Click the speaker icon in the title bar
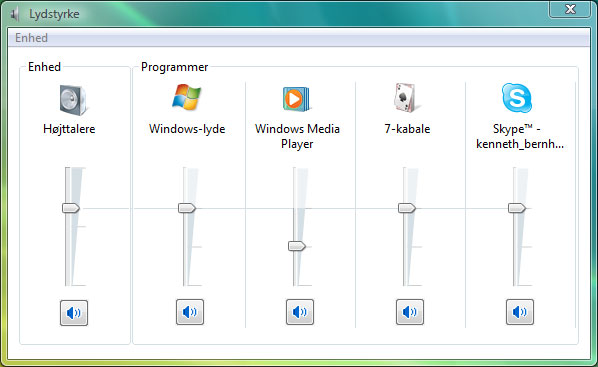This screenshot has height=367, width=598. (x=15, y=14)
